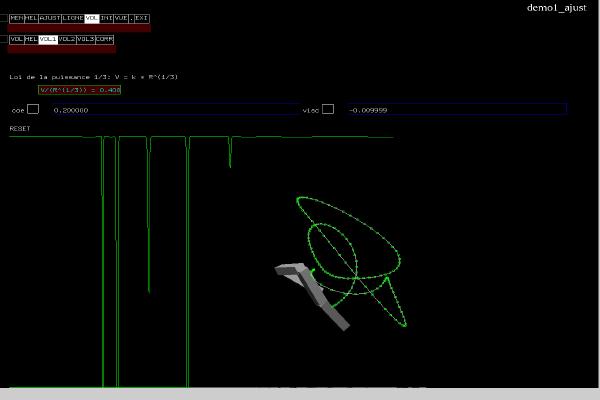The image size is (600, 400).
Task: Open the MEN menu item
Action: 16,18
